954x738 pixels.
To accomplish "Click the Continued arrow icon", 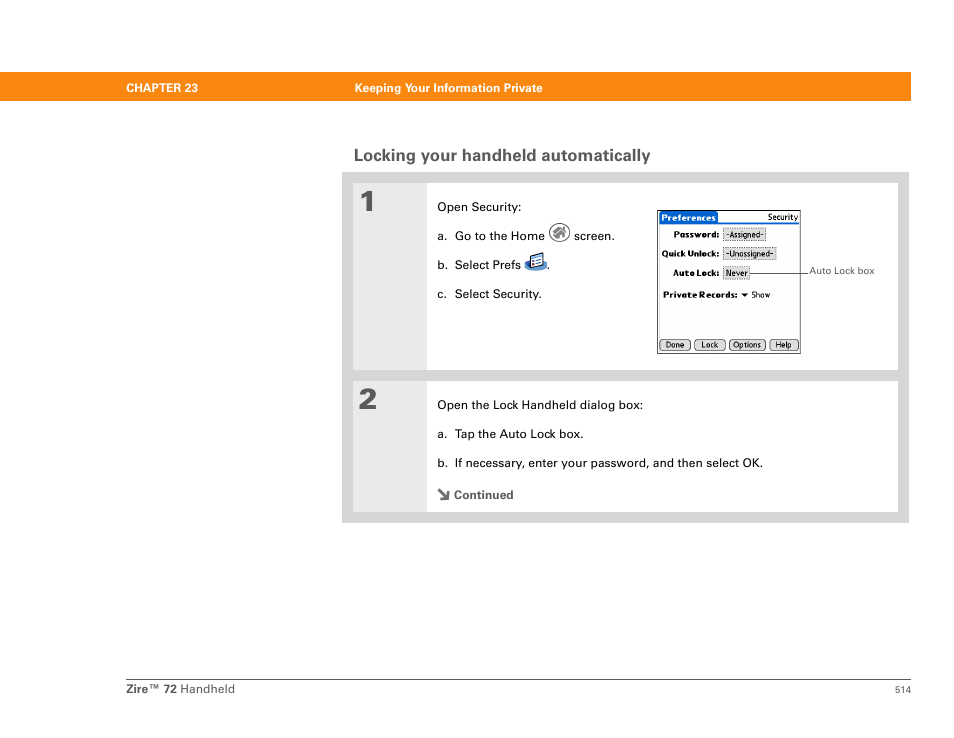I will [443, 495].
